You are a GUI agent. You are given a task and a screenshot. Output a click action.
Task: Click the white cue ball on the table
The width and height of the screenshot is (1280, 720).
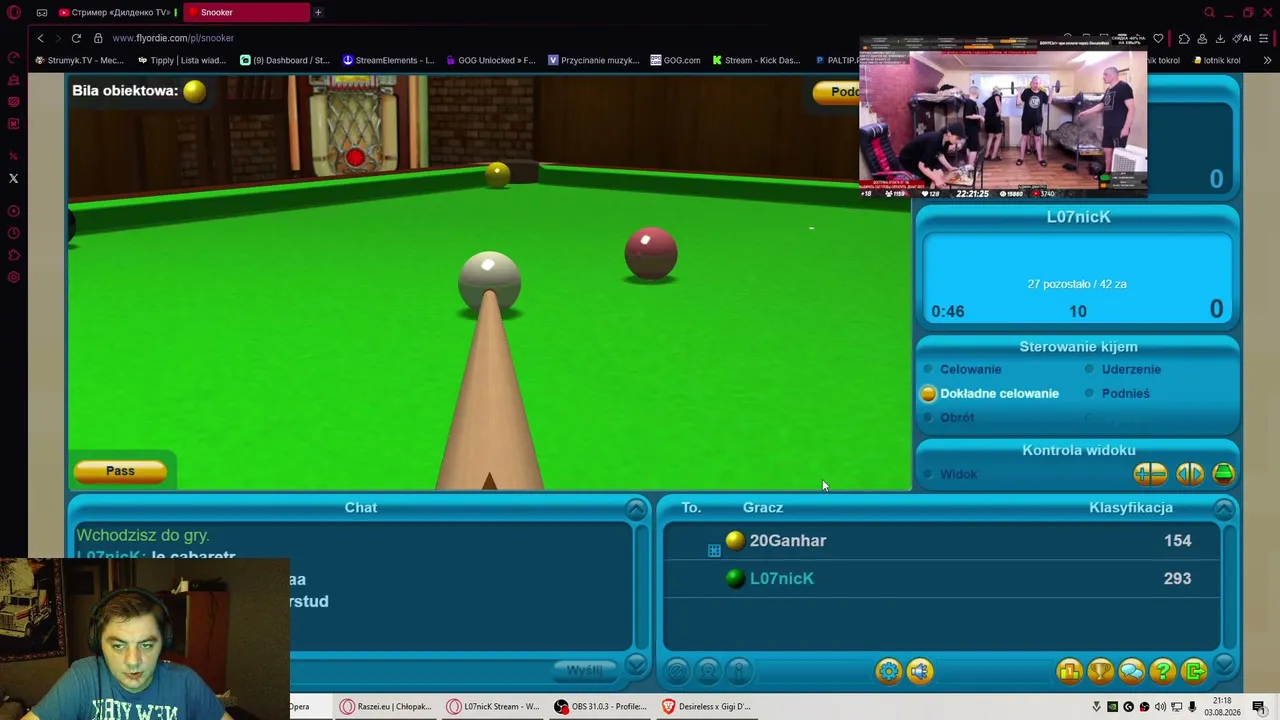pyautogui.click(x=489, y=283)
